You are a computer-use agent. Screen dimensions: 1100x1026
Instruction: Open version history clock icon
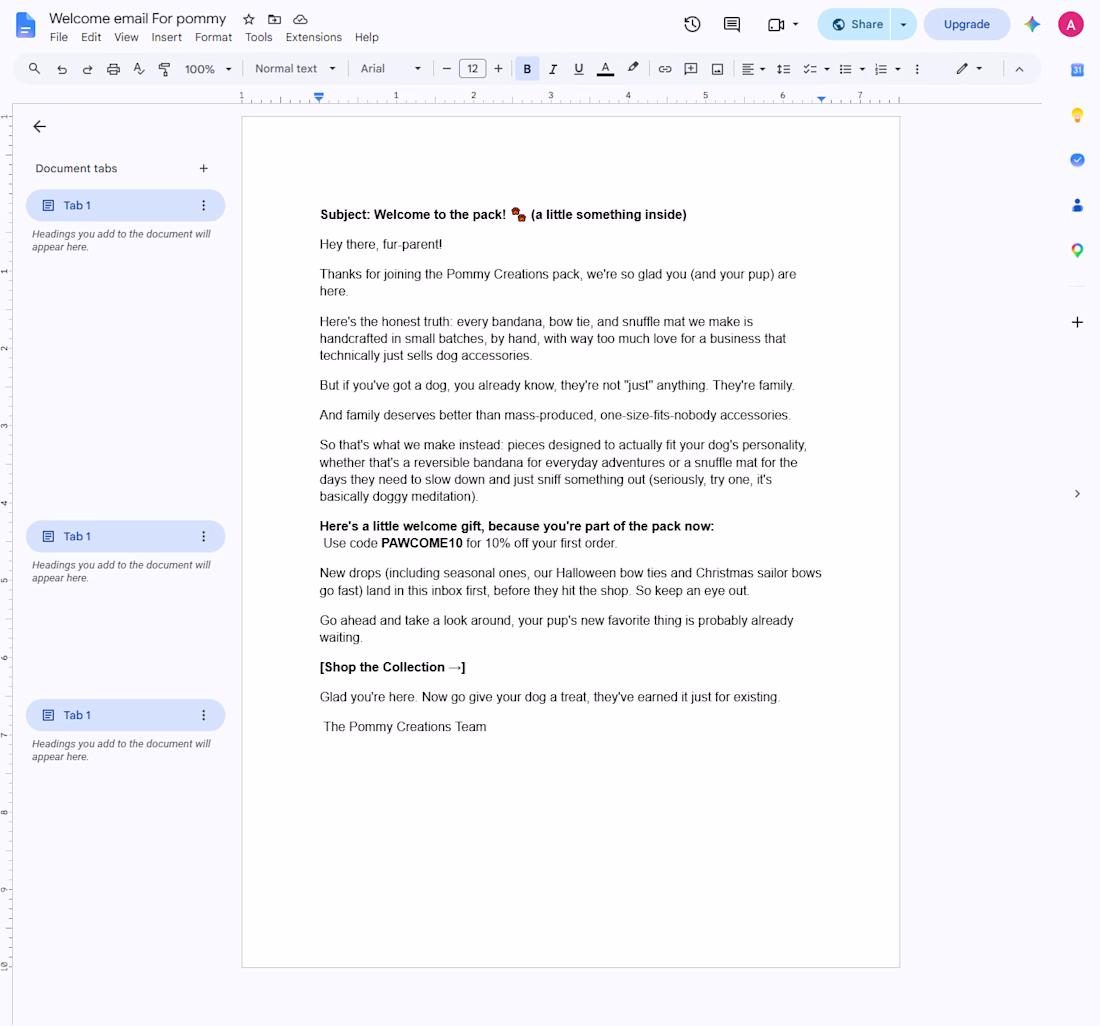[692, 25]
